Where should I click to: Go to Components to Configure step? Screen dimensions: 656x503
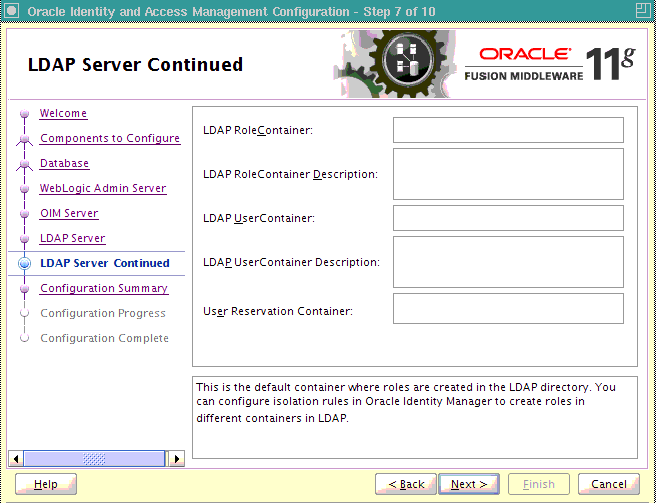110,139
